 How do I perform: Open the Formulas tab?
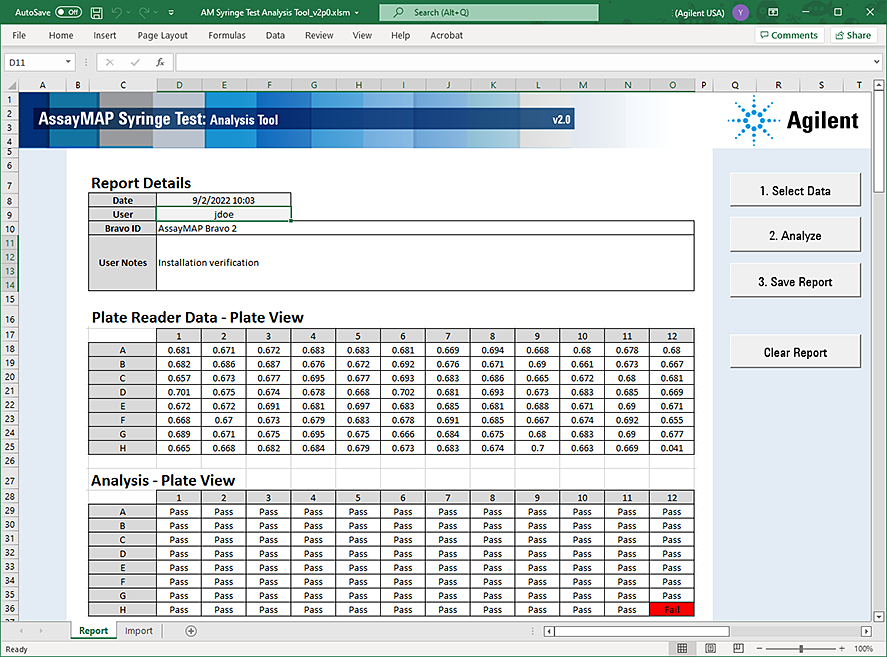coord(227,35)
